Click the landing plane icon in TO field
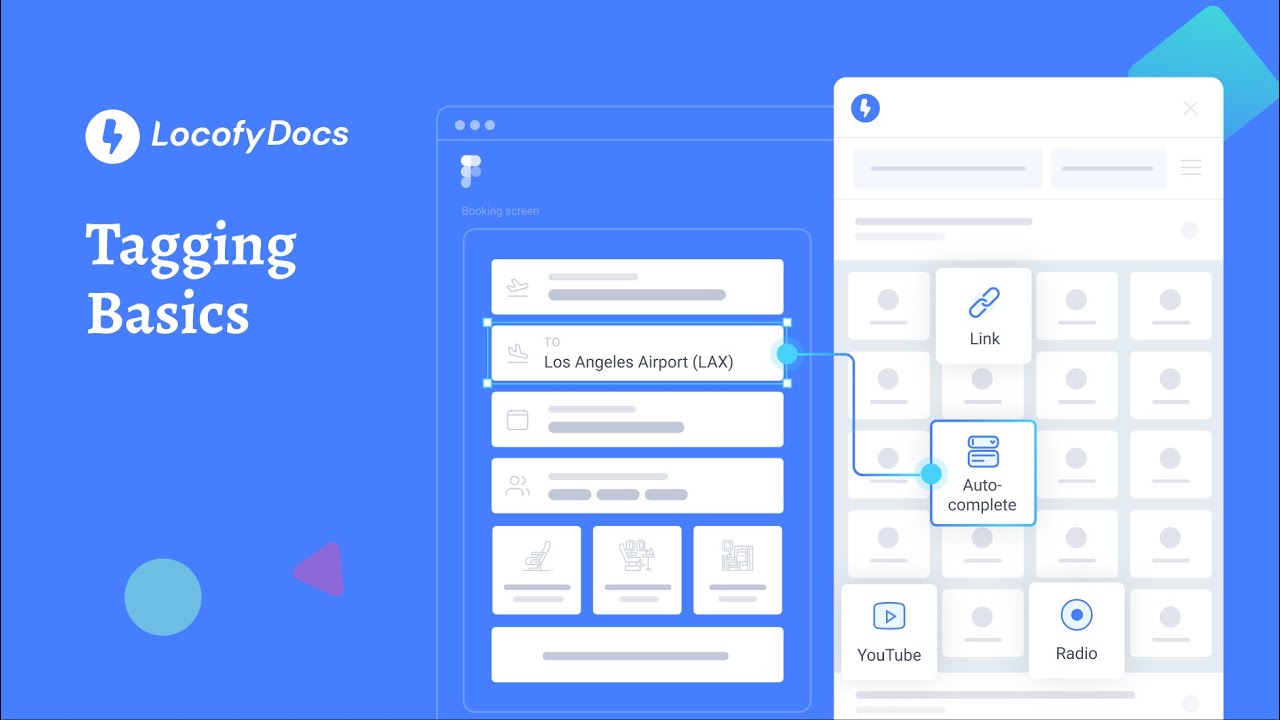Image resolution: width=1280 pixels, height=720 pixels. [x=517, y=353]
